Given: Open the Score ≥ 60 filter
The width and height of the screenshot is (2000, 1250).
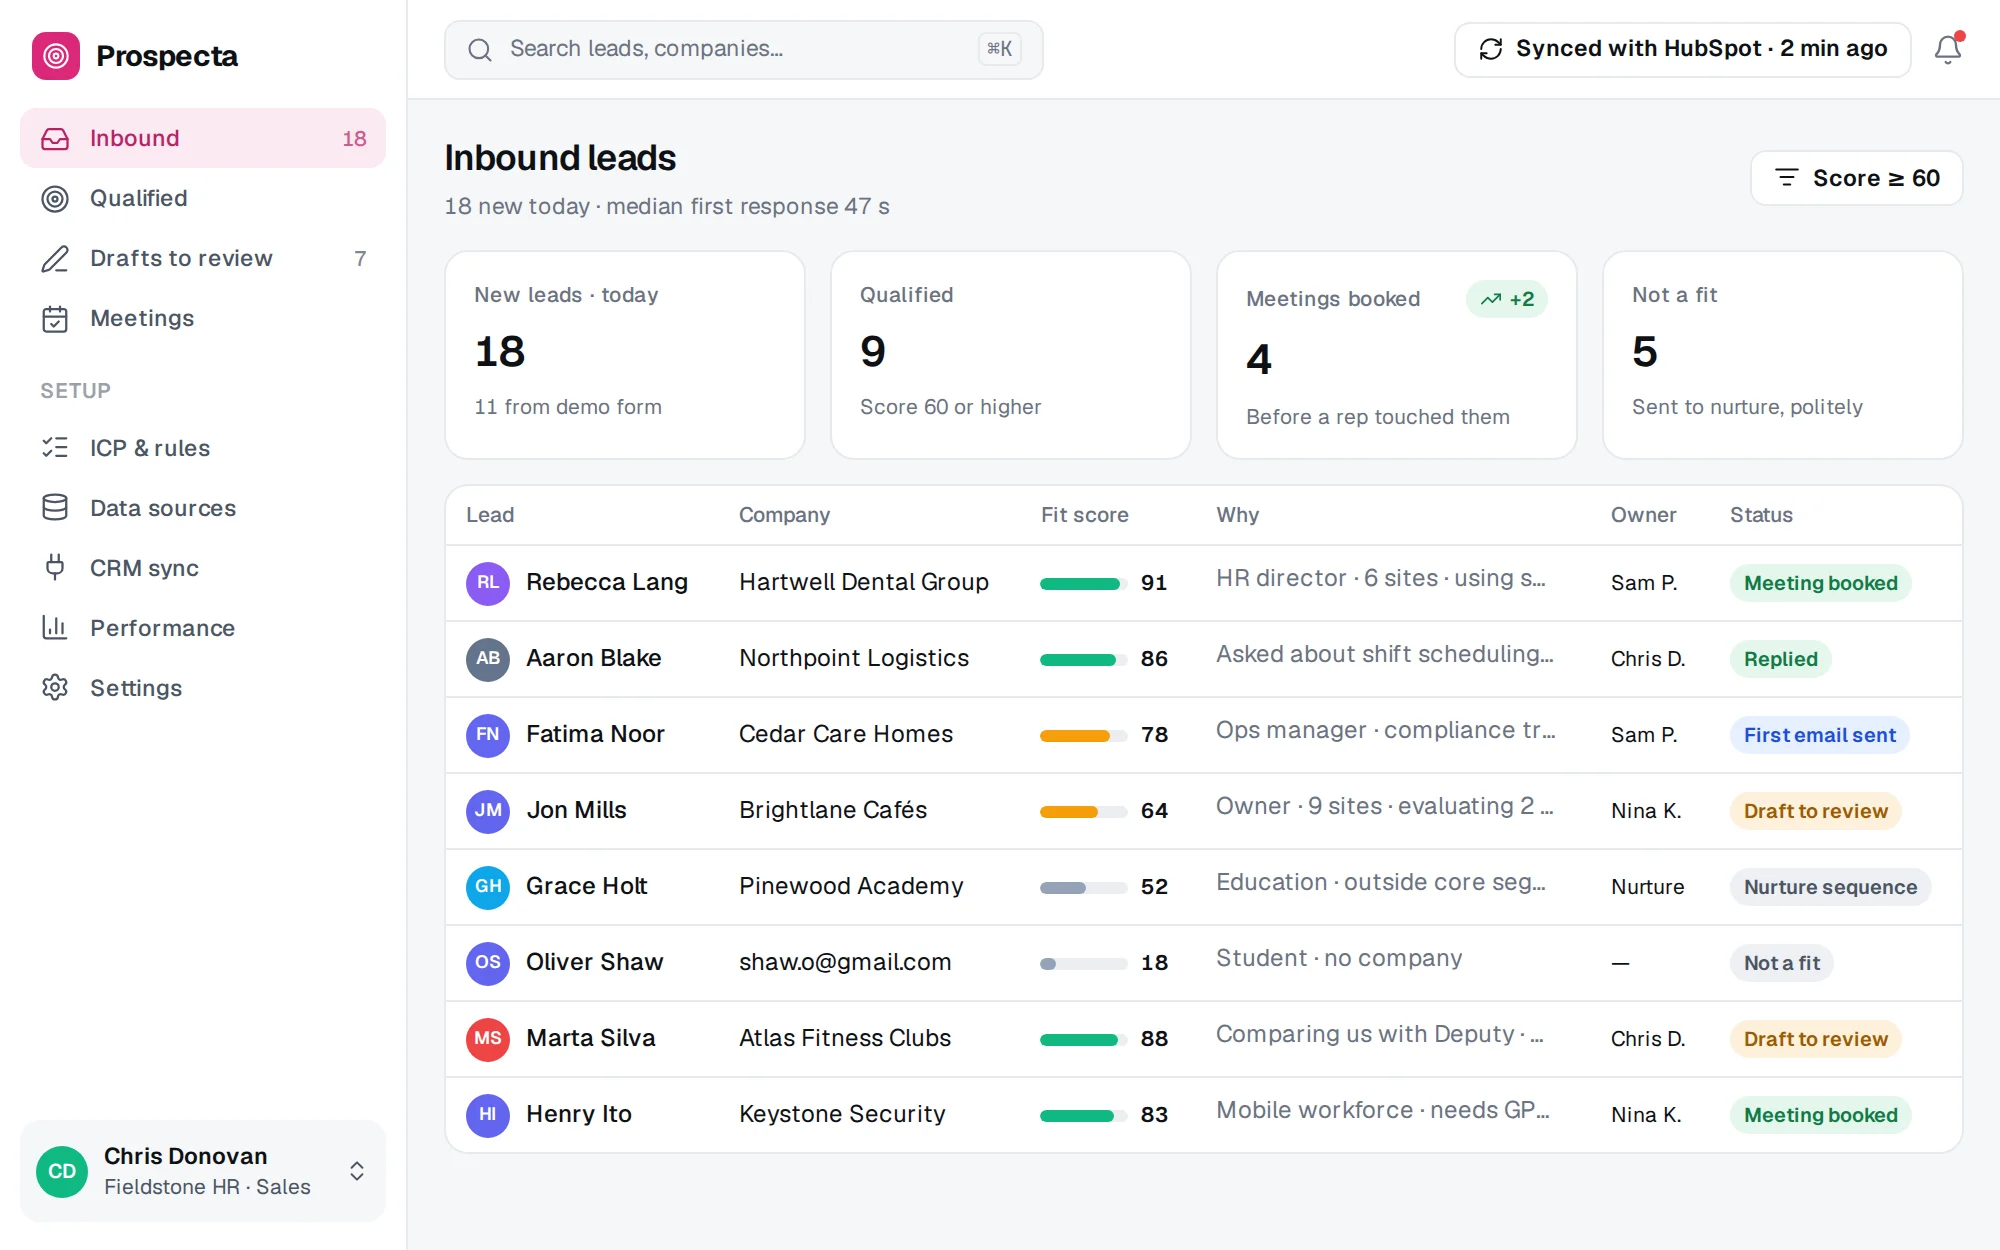Looking at the screenshot, I should [x=1857, y=178].
